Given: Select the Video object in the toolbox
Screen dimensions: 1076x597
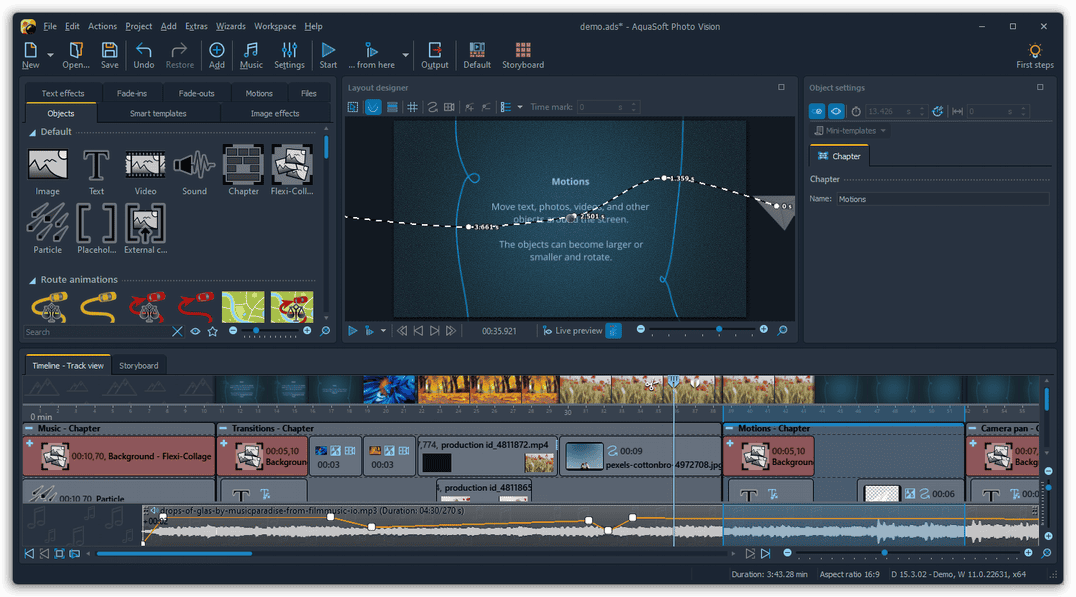Looking at the screenshot, I should coord(145,172).
